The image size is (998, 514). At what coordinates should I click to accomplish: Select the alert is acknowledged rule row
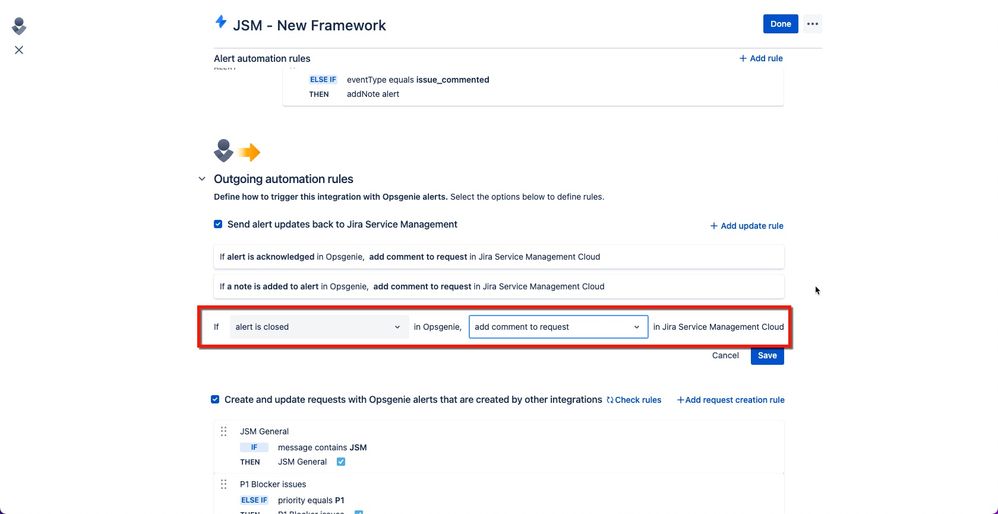click(499, 257)
